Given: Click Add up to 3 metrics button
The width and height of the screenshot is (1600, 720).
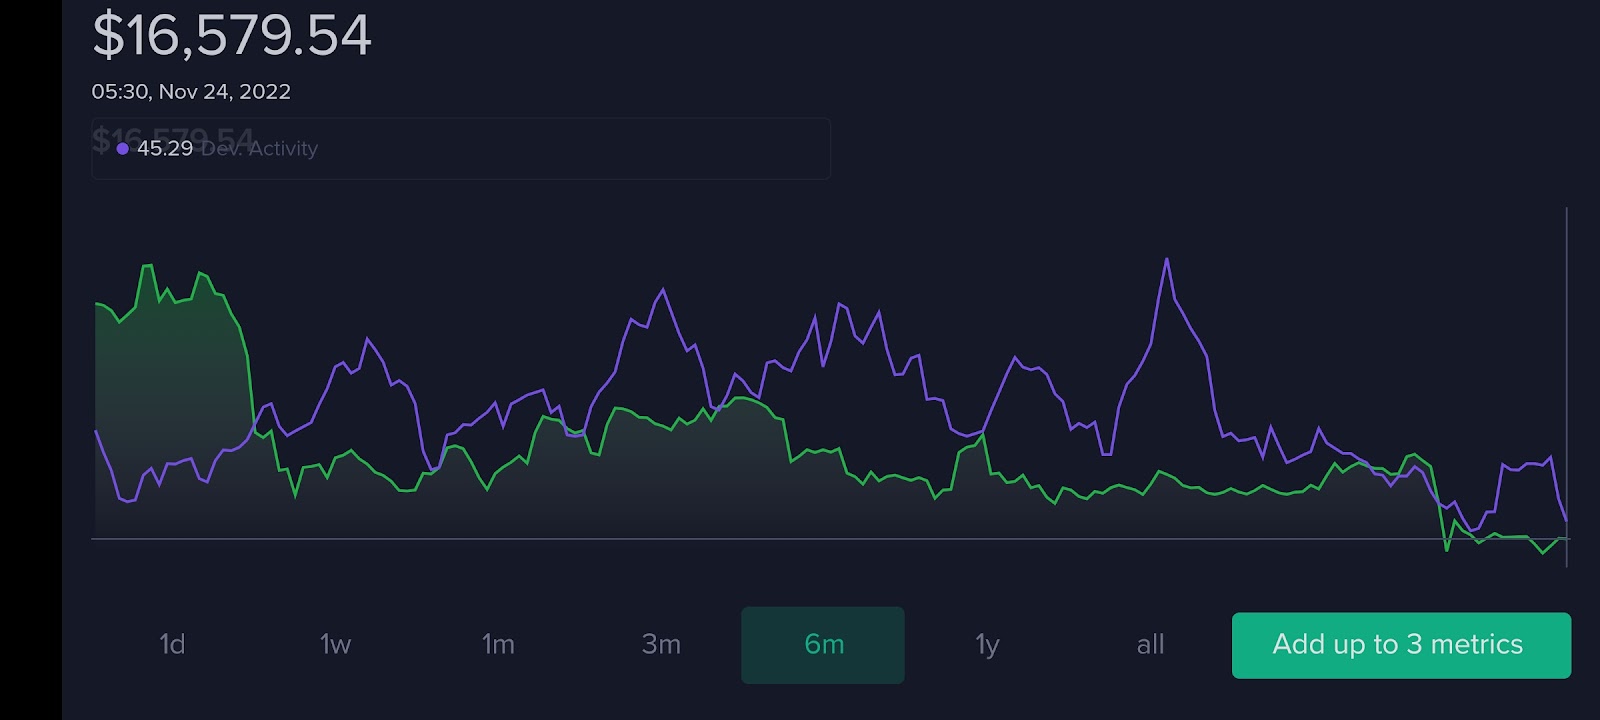Looking at the screenshot, I should [1401, 645].
